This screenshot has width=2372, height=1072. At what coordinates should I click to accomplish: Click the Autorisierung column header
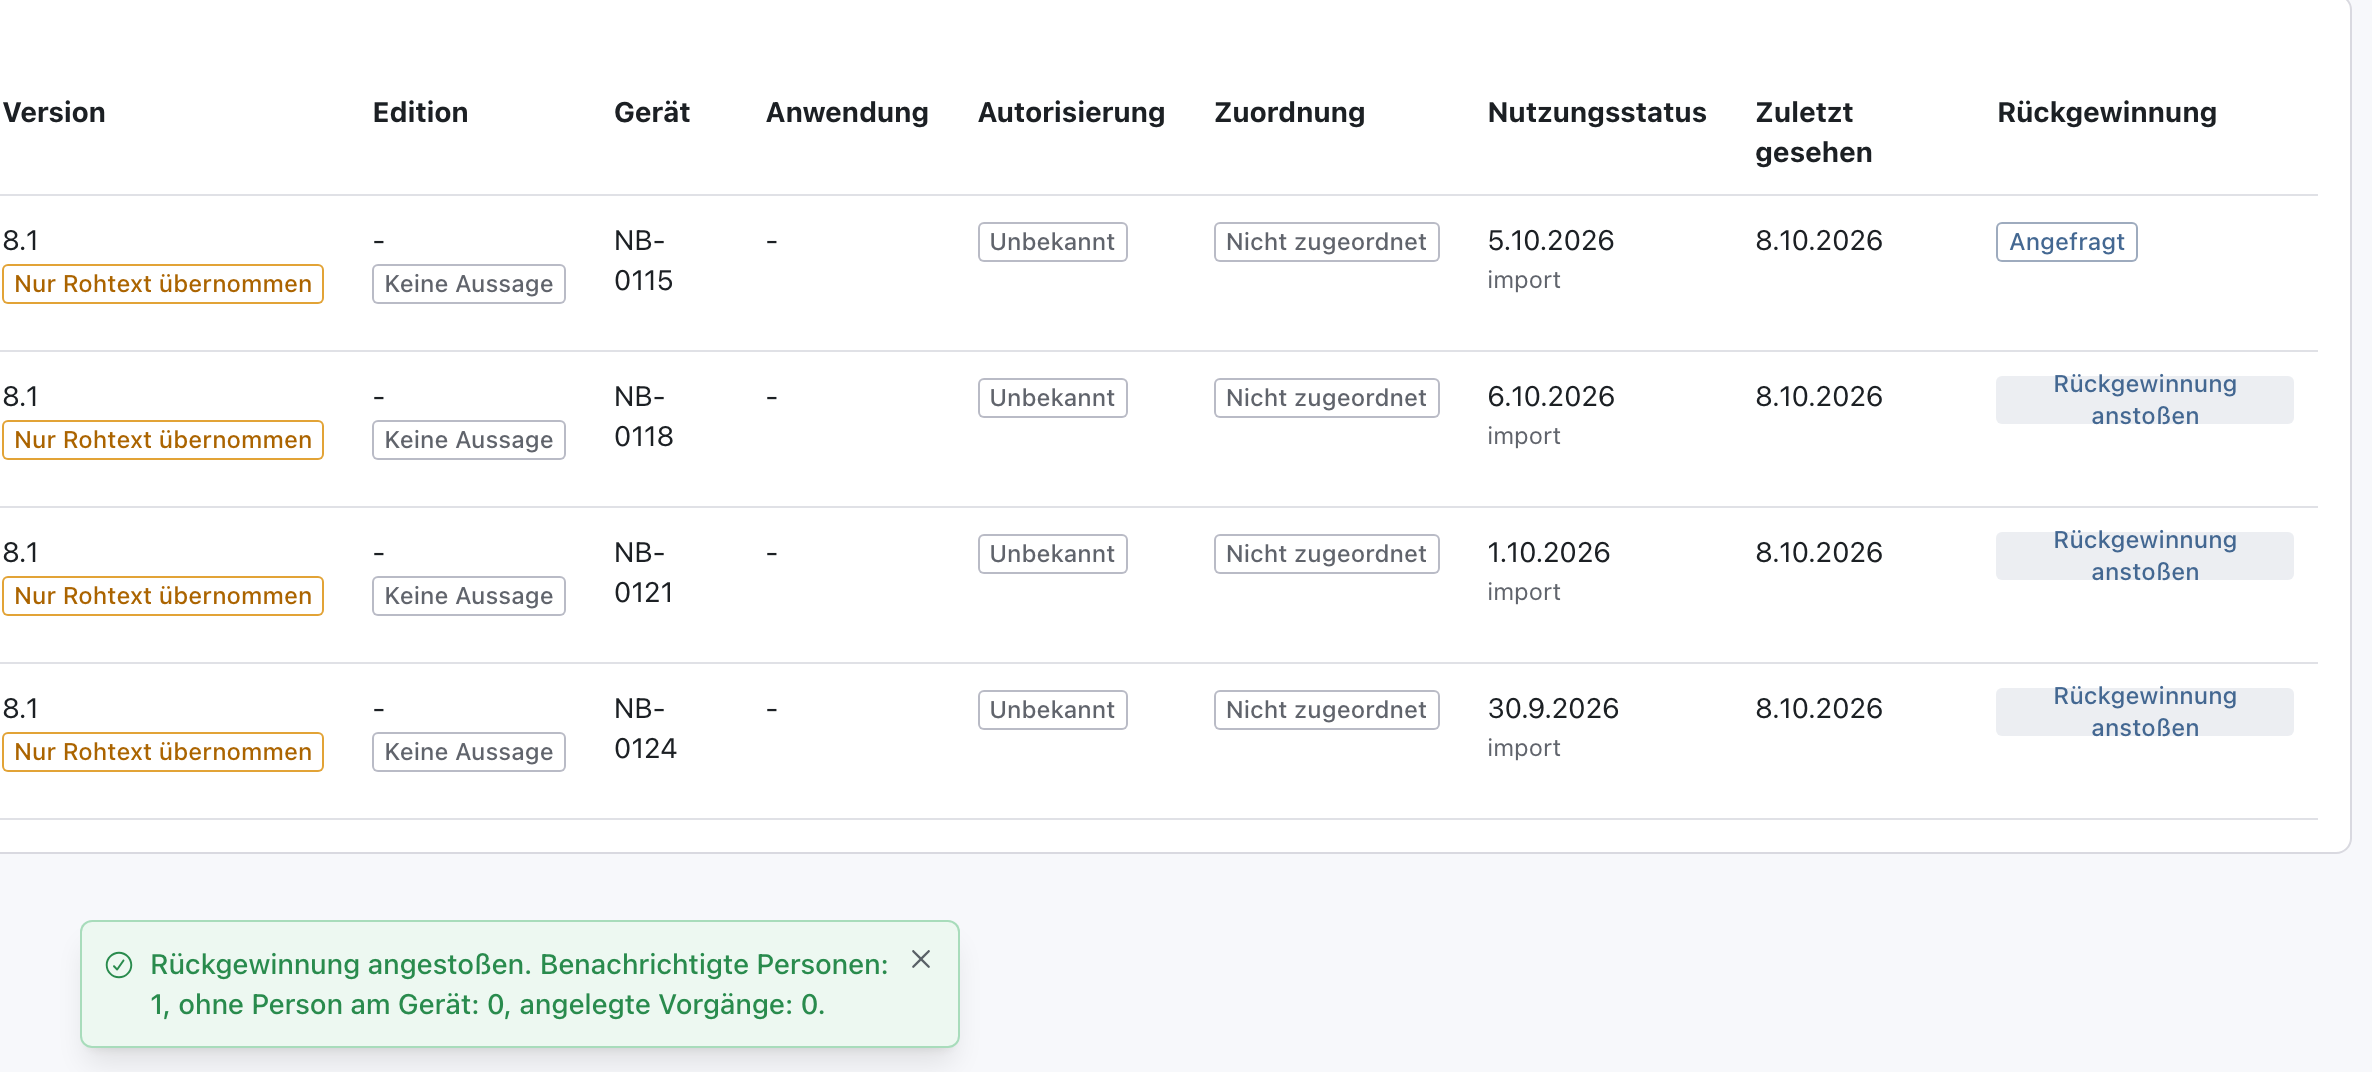coord(1071,112)
